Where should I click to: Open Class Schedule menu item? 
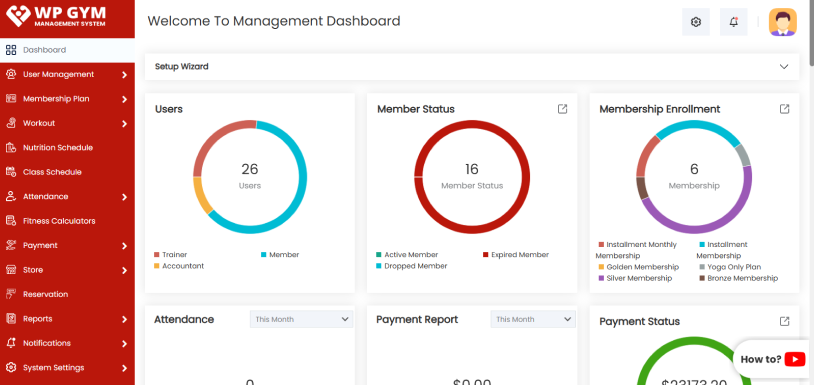click(67, 172)
